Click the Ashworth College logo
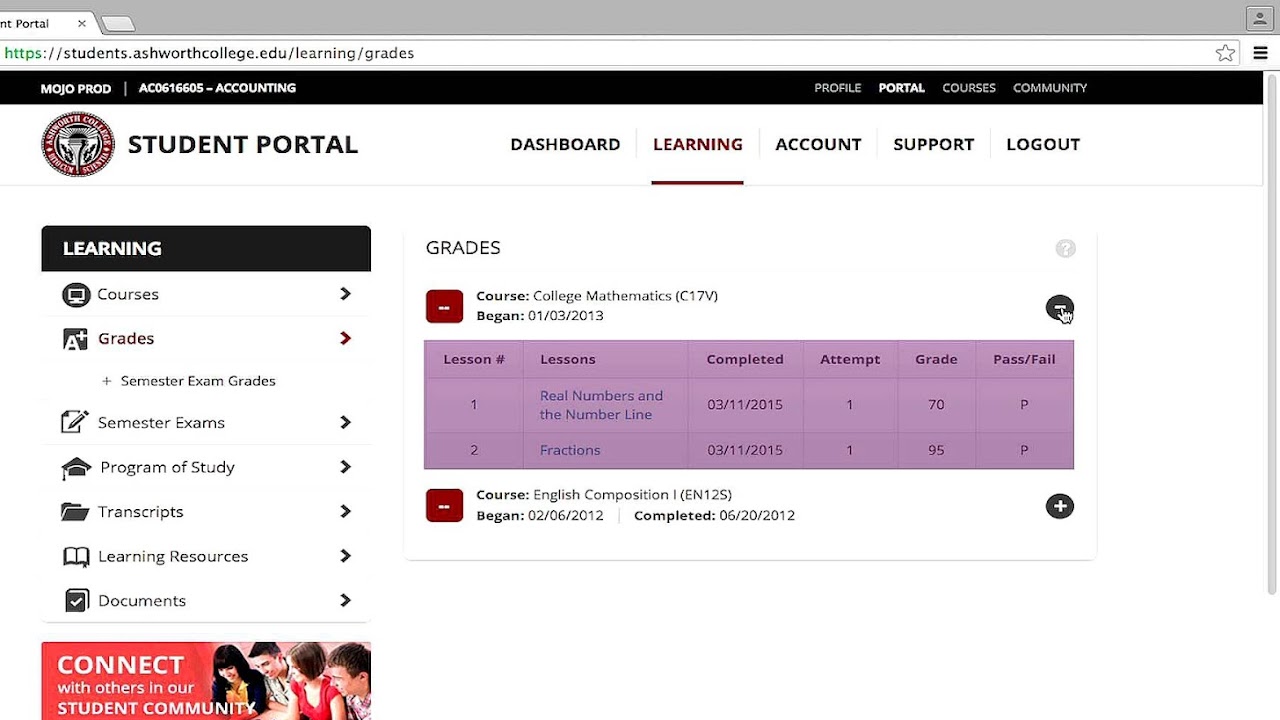Screen dimensions: 1280x720 click(77, 143)
